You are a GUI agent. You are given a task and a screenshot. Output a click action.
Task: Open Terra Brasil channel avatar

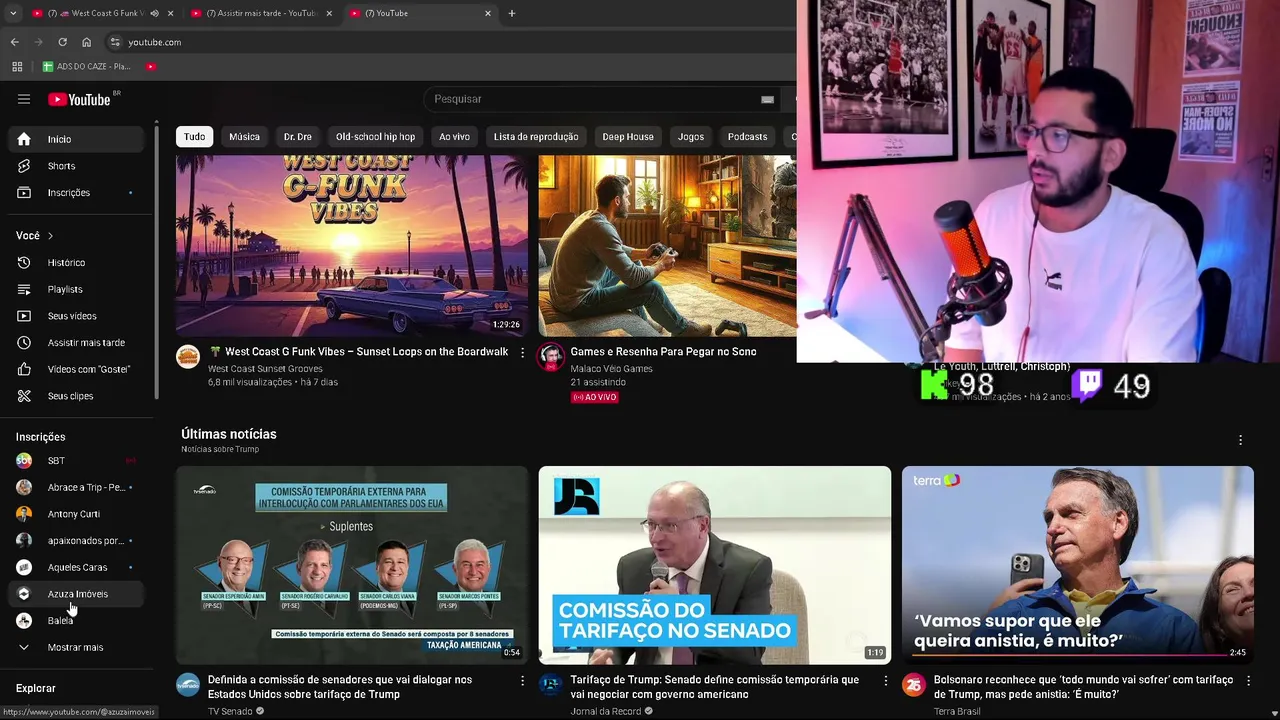coord(914,685)
